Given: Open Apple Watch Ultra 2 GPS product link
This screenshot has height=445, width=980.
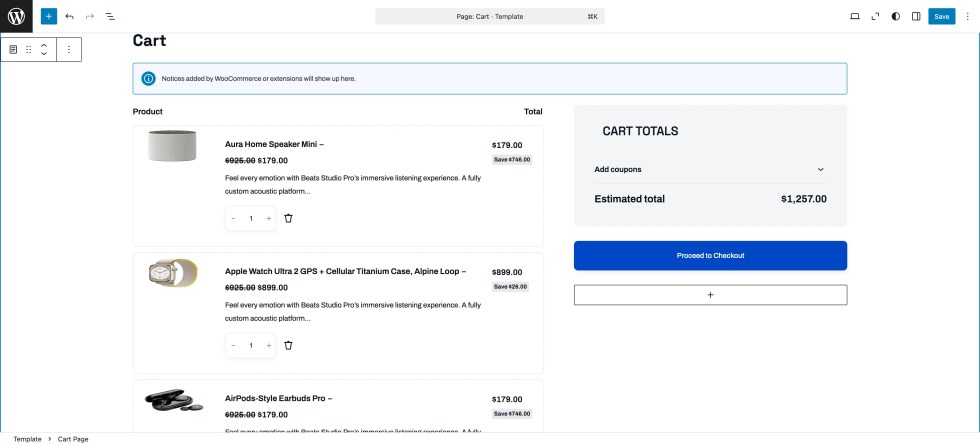Looking at the screenshot, I should point(346,271).
